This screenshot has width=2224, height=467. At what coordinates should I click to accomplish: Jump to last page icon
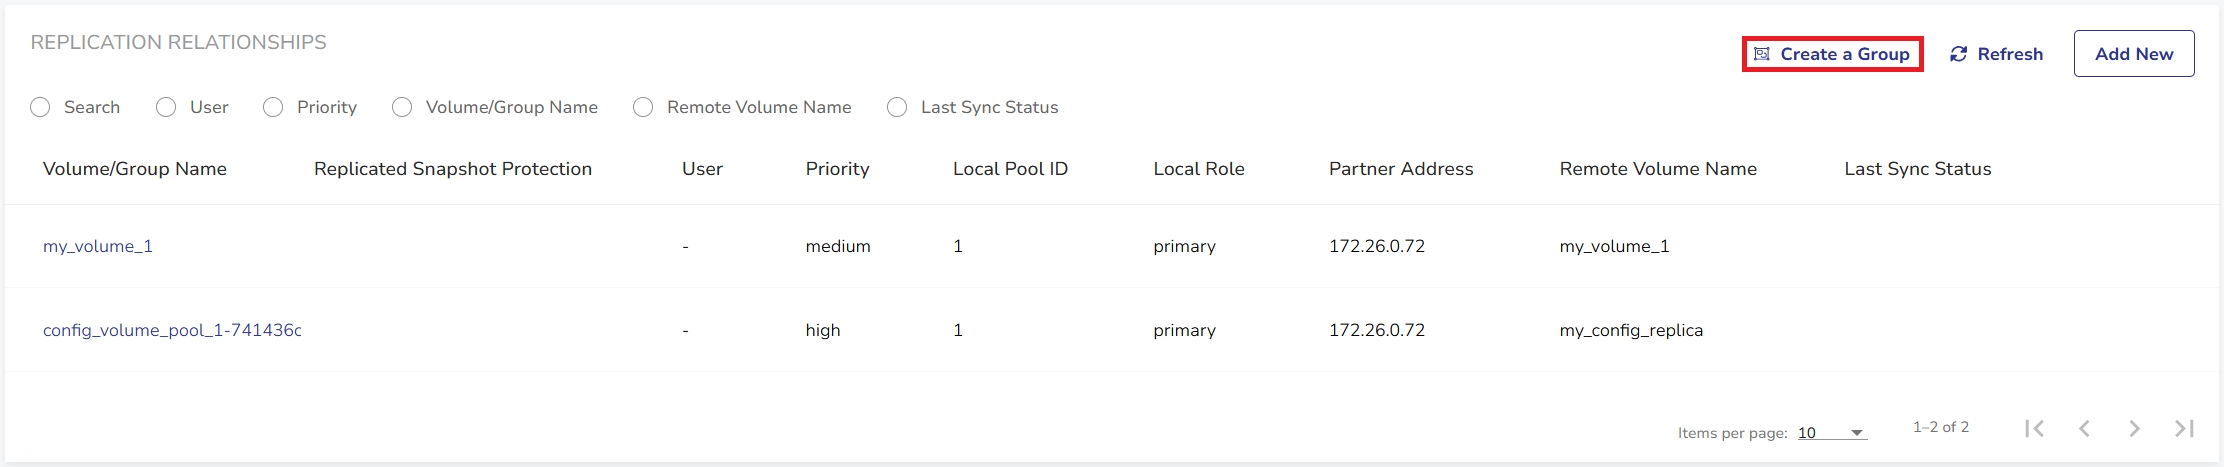point(2184,428)
